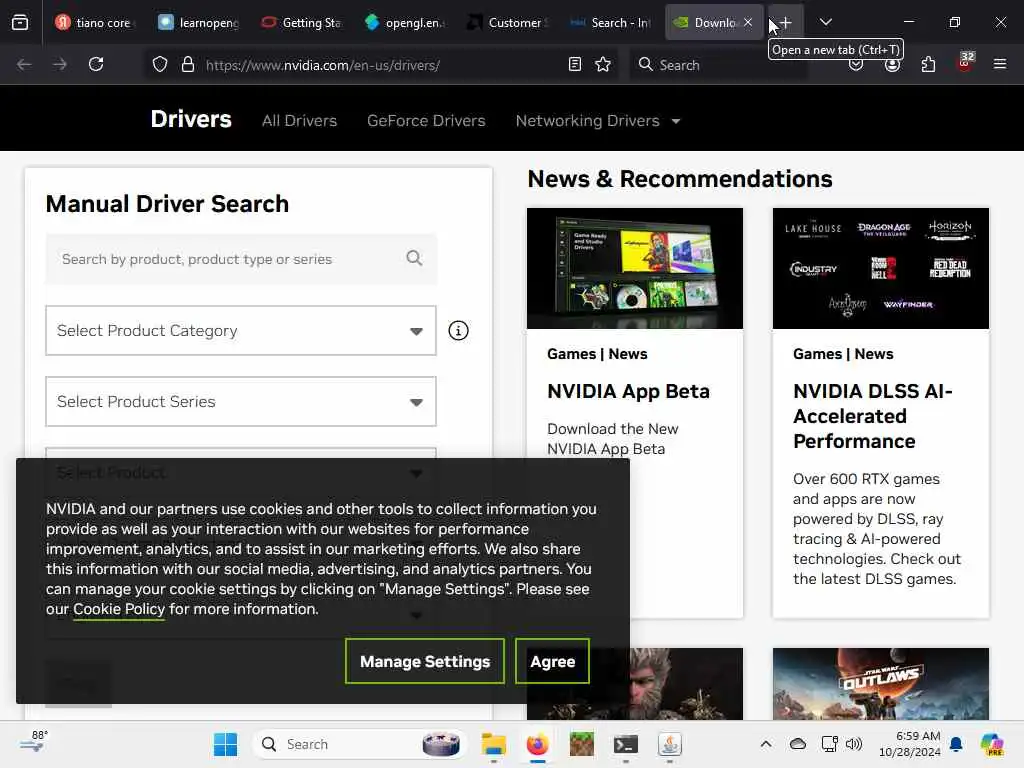The height and width of the screenshot is (768, 1024).
Task: View site security lock info
Action: [188, 64]
